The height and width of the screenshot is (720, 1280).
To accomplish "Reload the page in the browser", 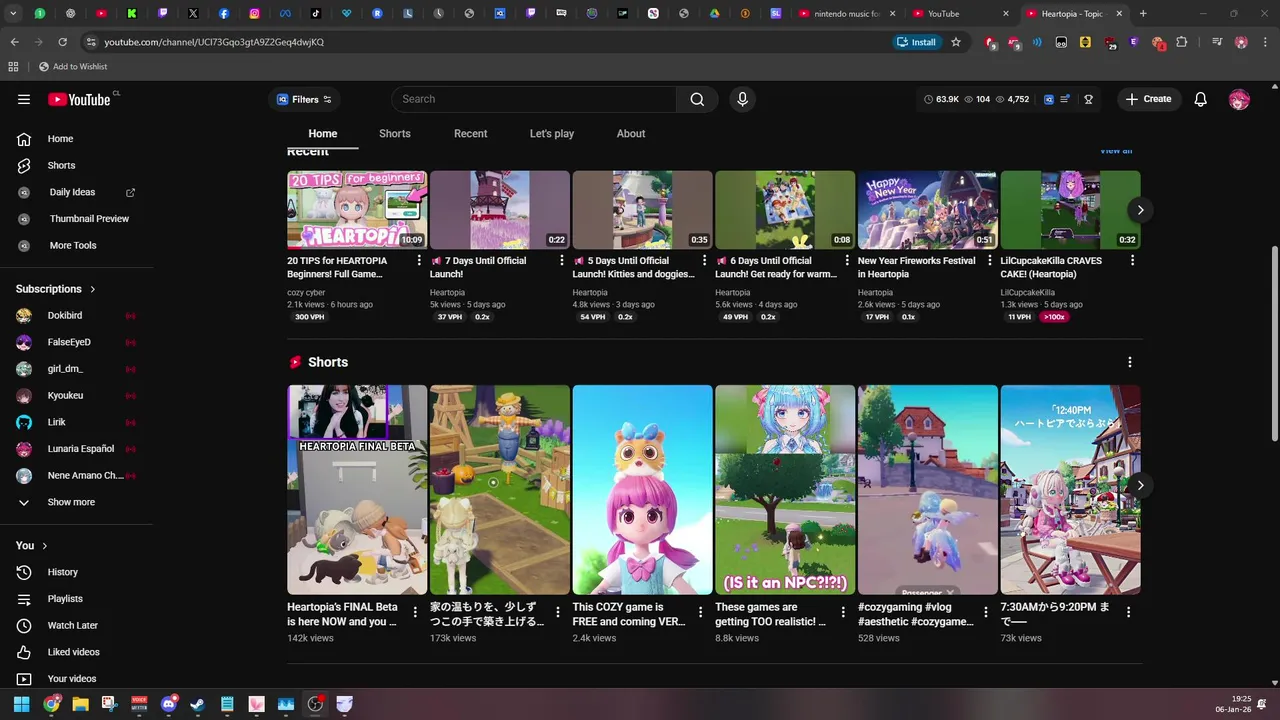I will point(62,42).
